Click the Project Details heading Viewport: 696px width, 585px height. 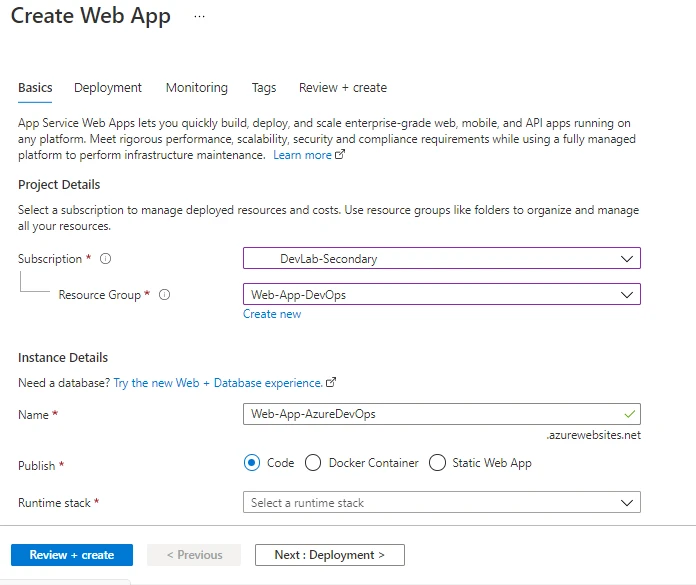pyautogui.click(x=59, y=185)
